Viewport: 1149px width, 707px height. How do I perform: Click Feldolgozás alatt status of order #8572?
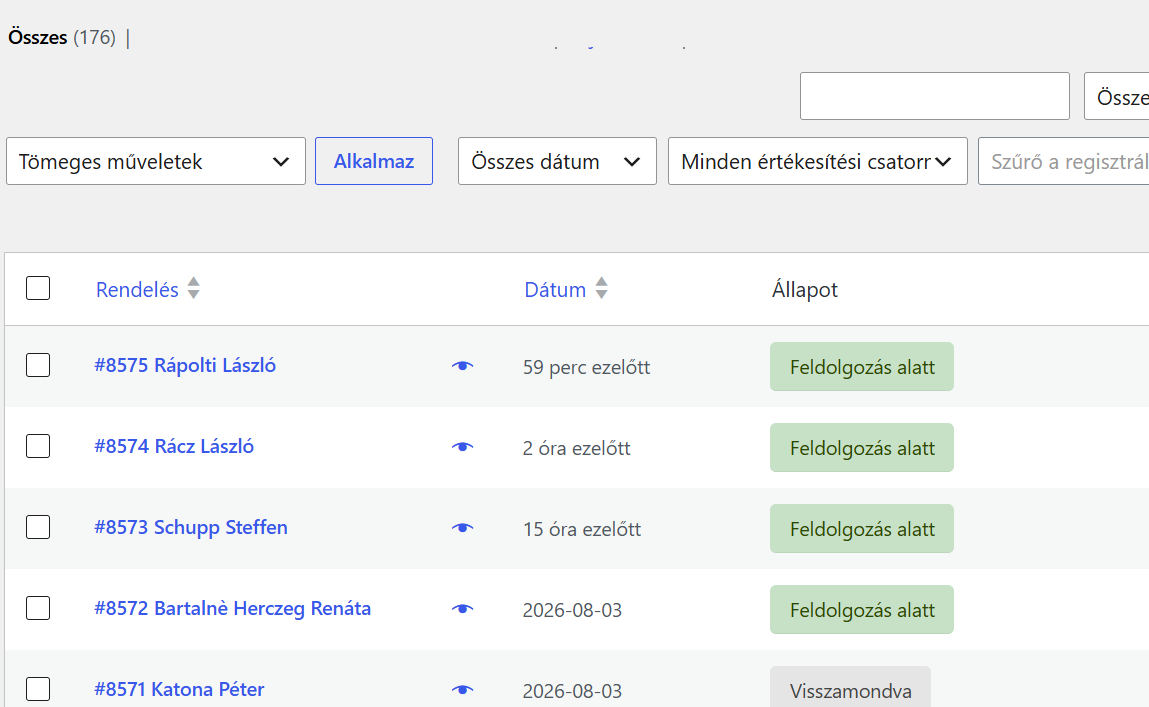pyautogui.click(x=862, y=610)
